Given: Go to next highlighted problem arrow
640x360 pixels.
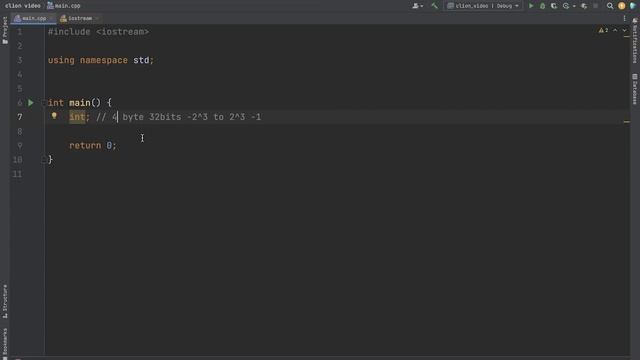Looking at the screenshot, I should point(624,30).
